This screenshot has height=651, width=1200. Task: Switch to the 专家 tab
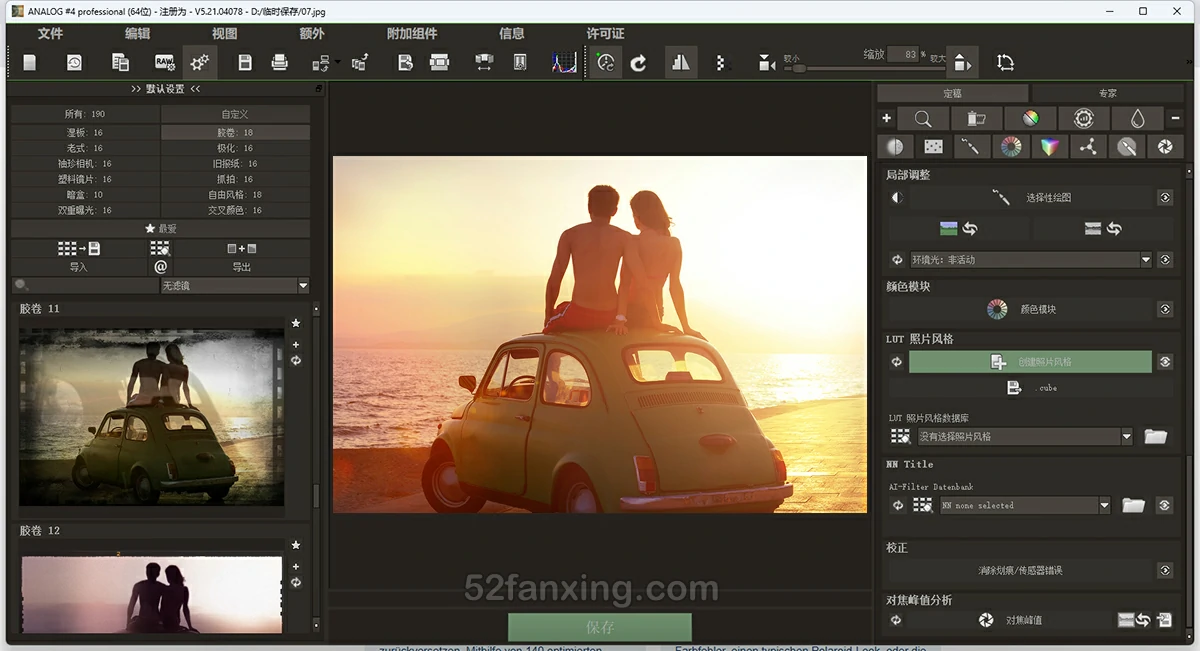point(1107,93)
